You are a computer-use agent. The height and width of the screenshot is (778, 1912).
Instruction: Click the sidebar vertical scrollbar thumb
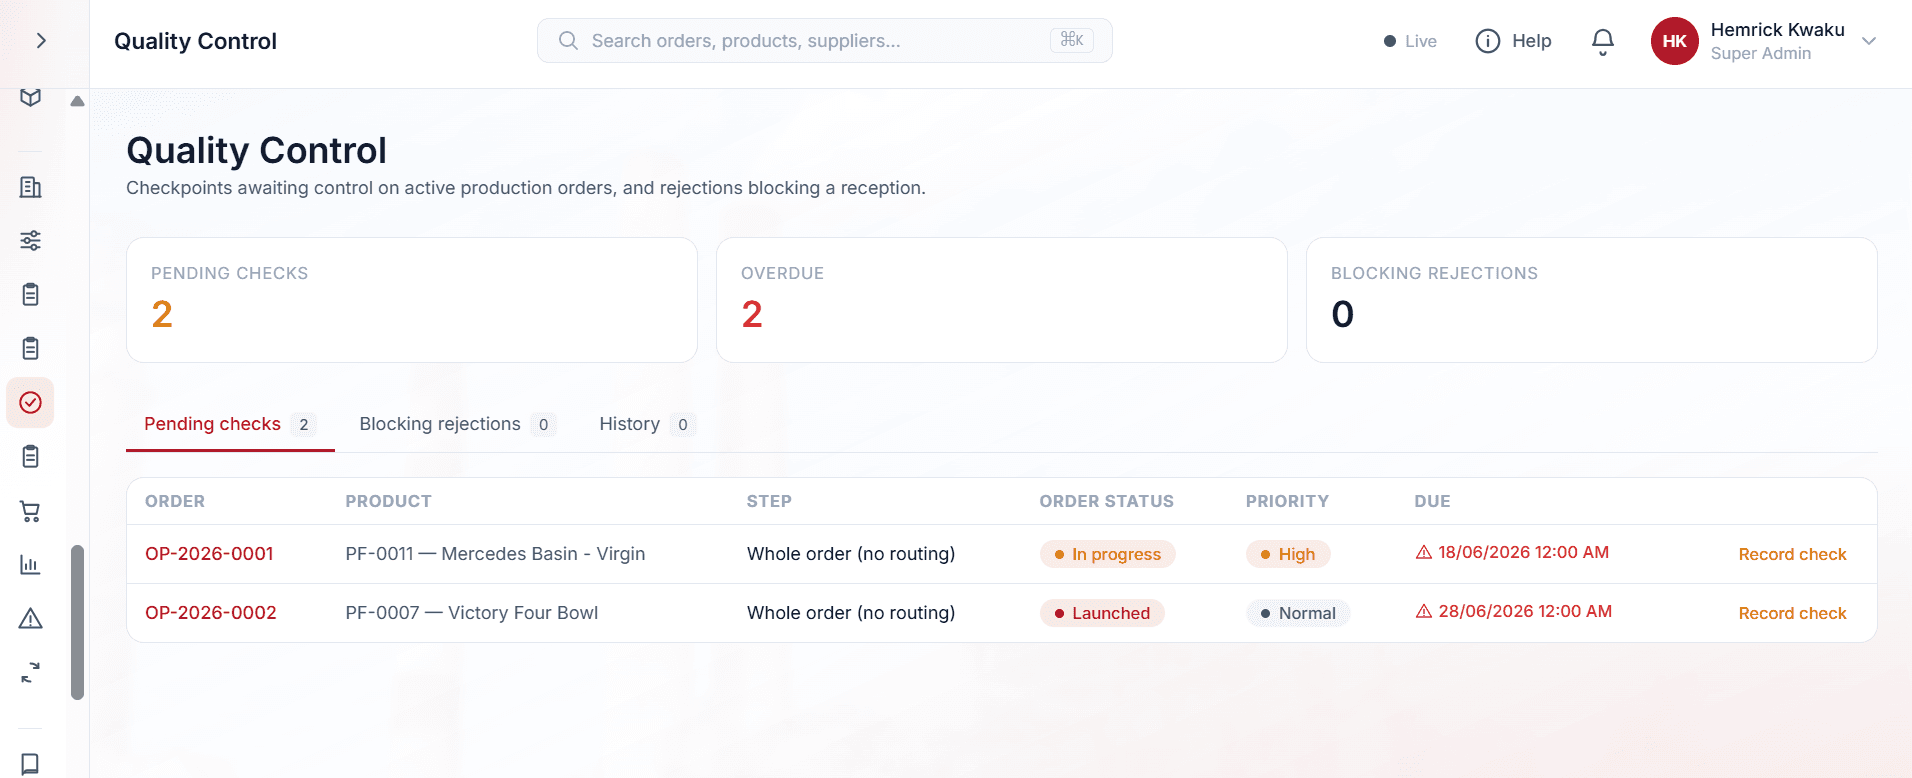(77, 622)
